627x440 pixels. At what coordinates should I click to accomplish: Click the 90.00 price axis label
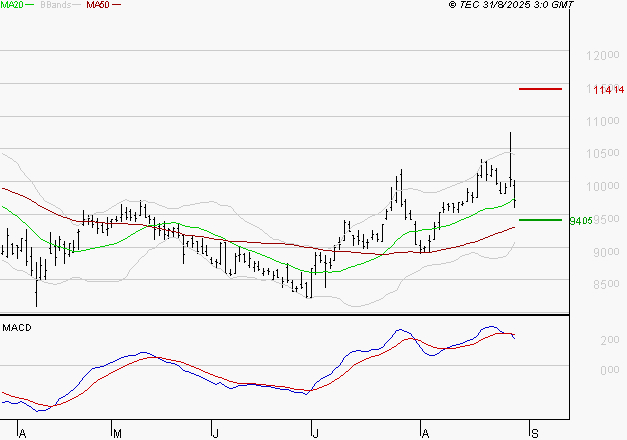coord(606,252)
